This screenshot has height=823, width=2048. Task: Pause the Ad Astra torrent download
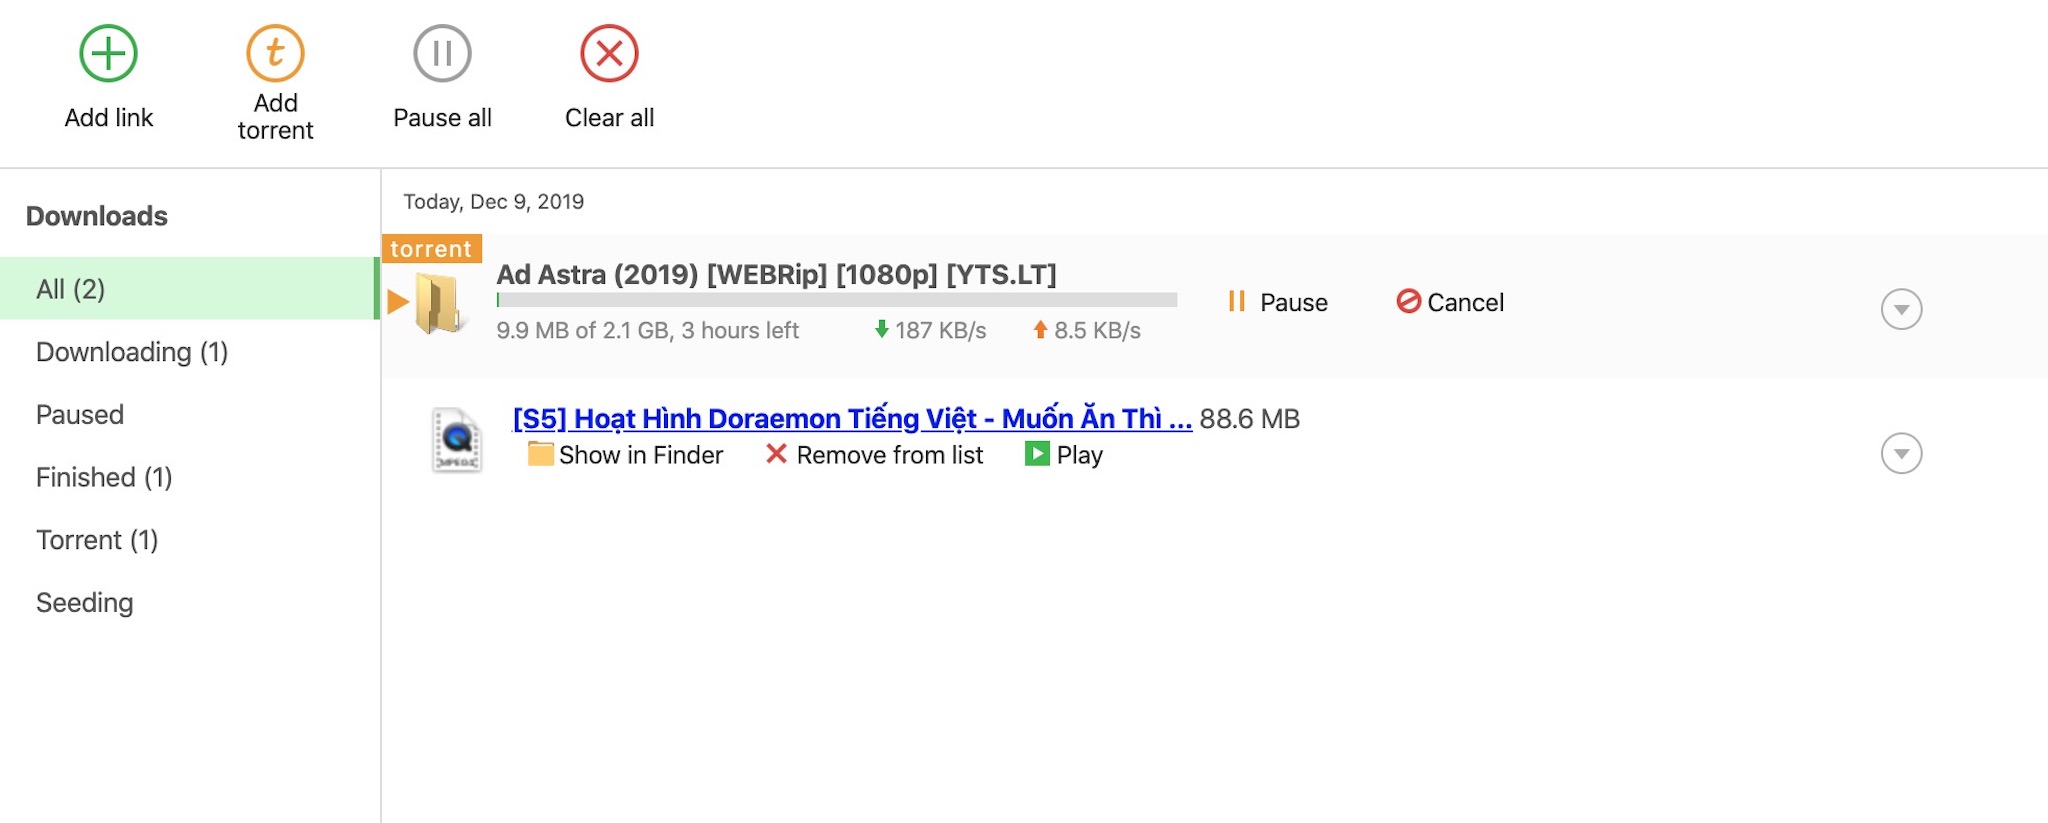pyautogui.click(x=1277, y=302)
